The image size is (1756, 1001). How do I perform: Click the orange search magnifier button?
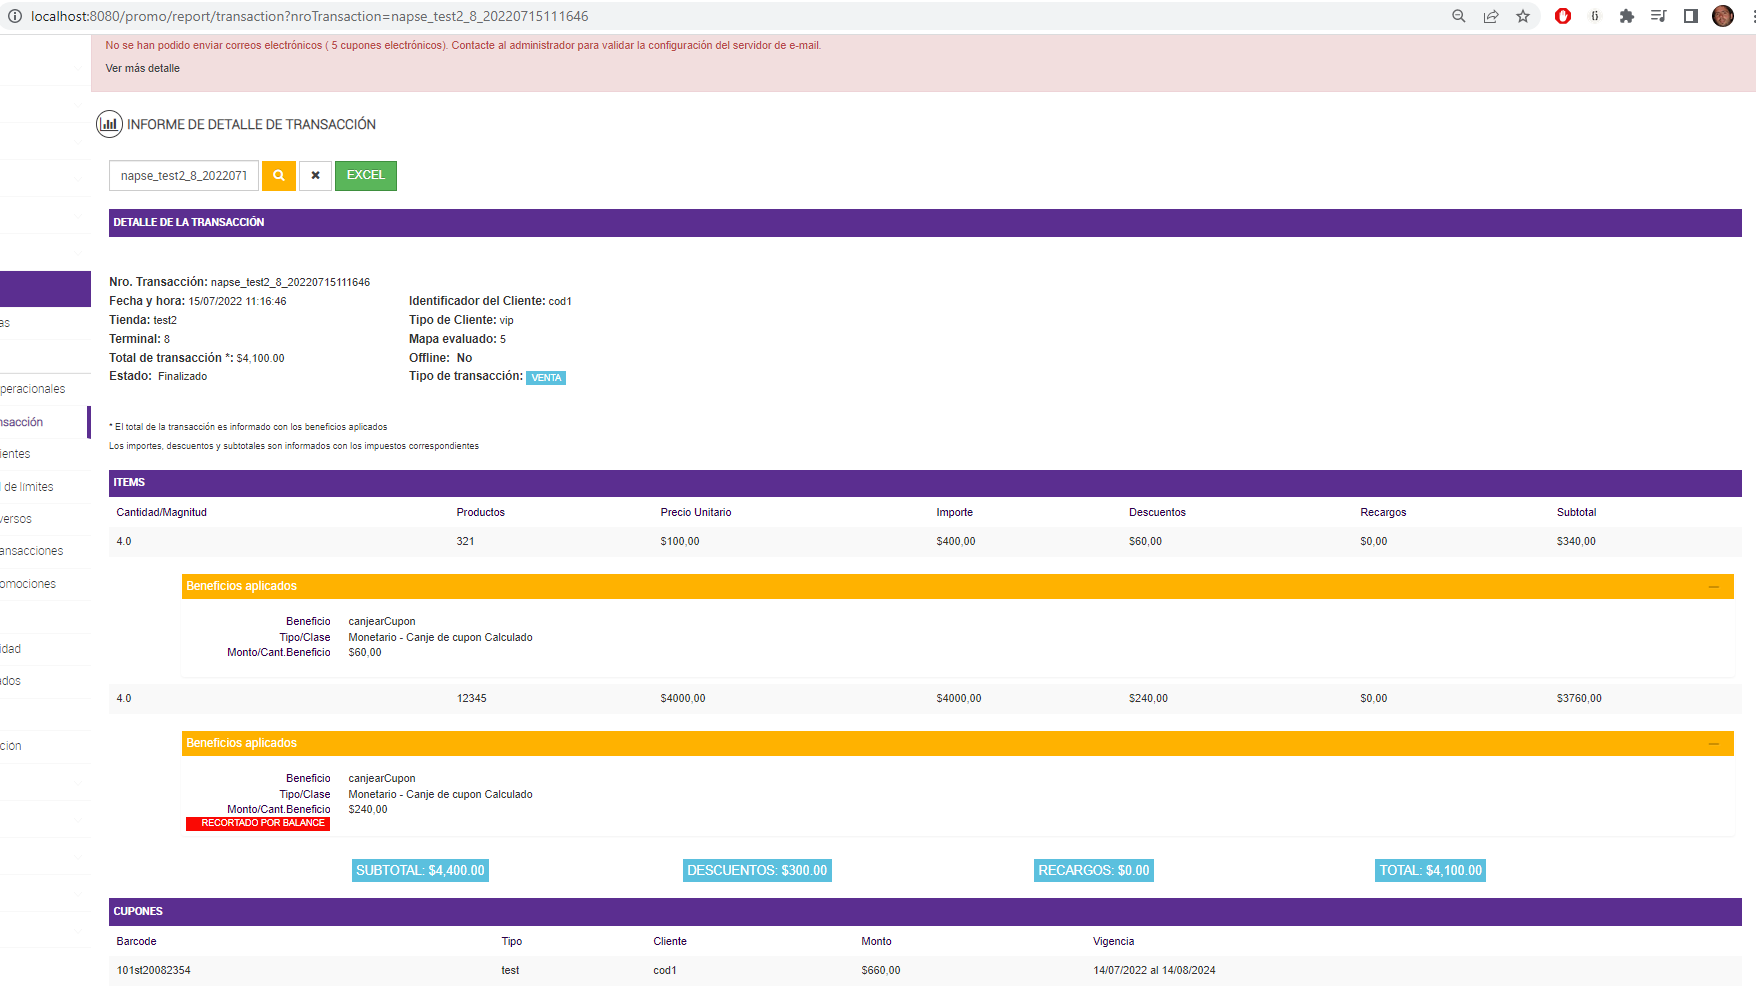point(279,176)
